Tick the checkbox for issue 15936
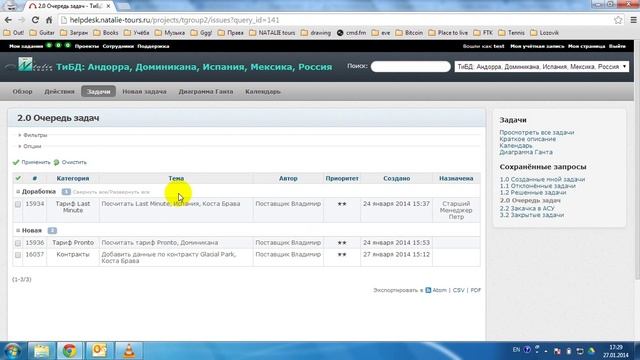This screenshot has width=640, height=360. (18, 243)
